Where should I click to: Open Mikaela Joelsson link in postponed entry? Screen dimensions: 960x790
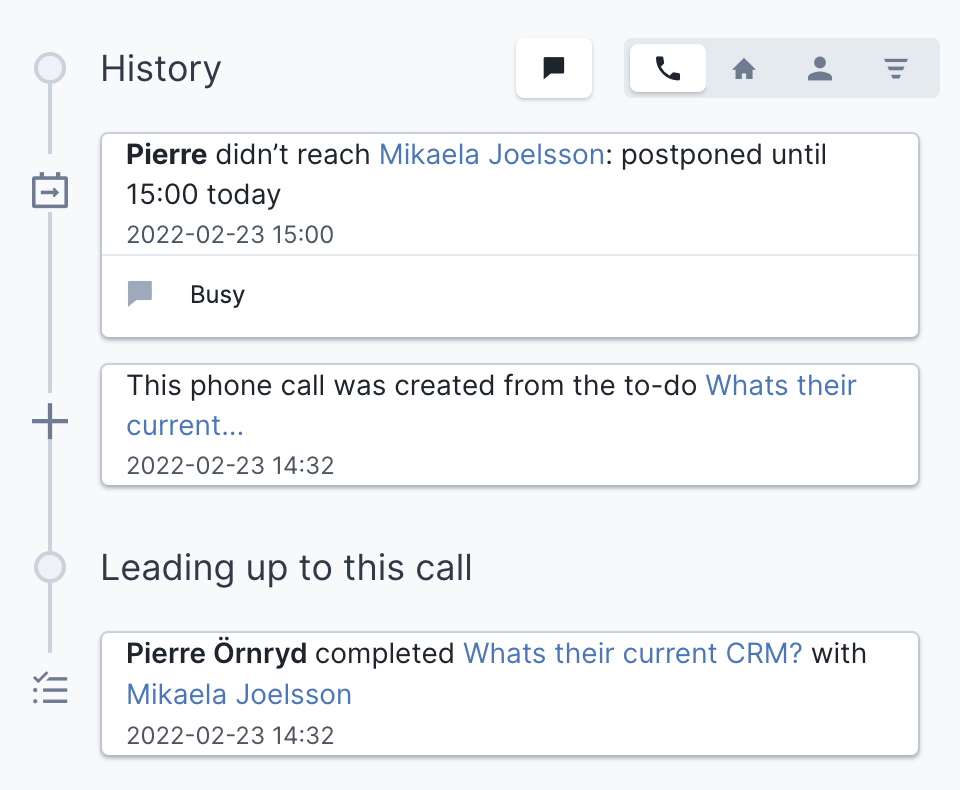pos(492,154)
